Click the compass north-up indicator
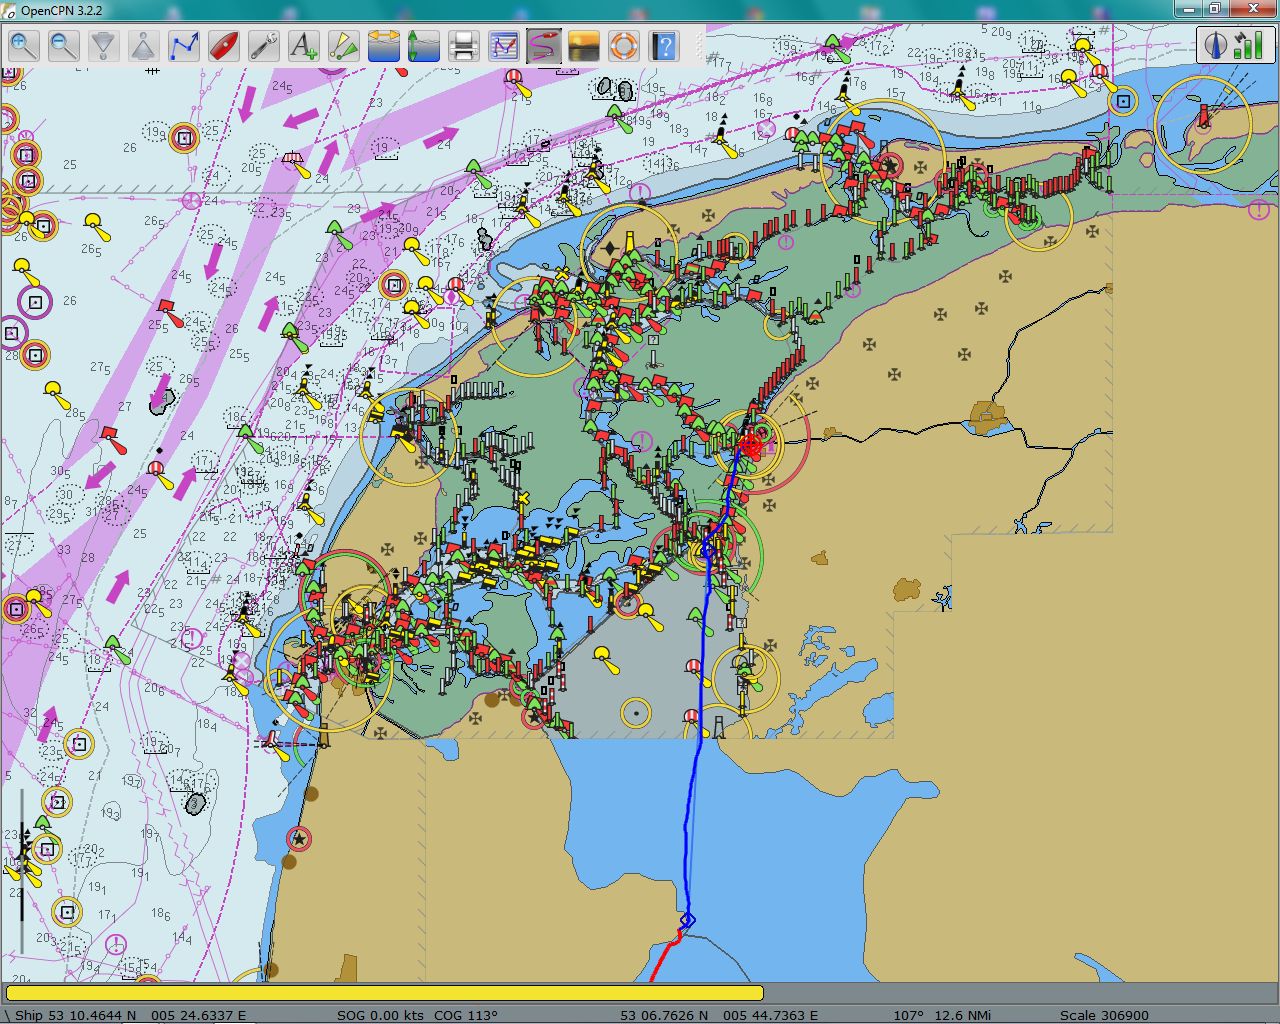This screenshot has width=1280, height=1024. click(x=1217, y=45)
